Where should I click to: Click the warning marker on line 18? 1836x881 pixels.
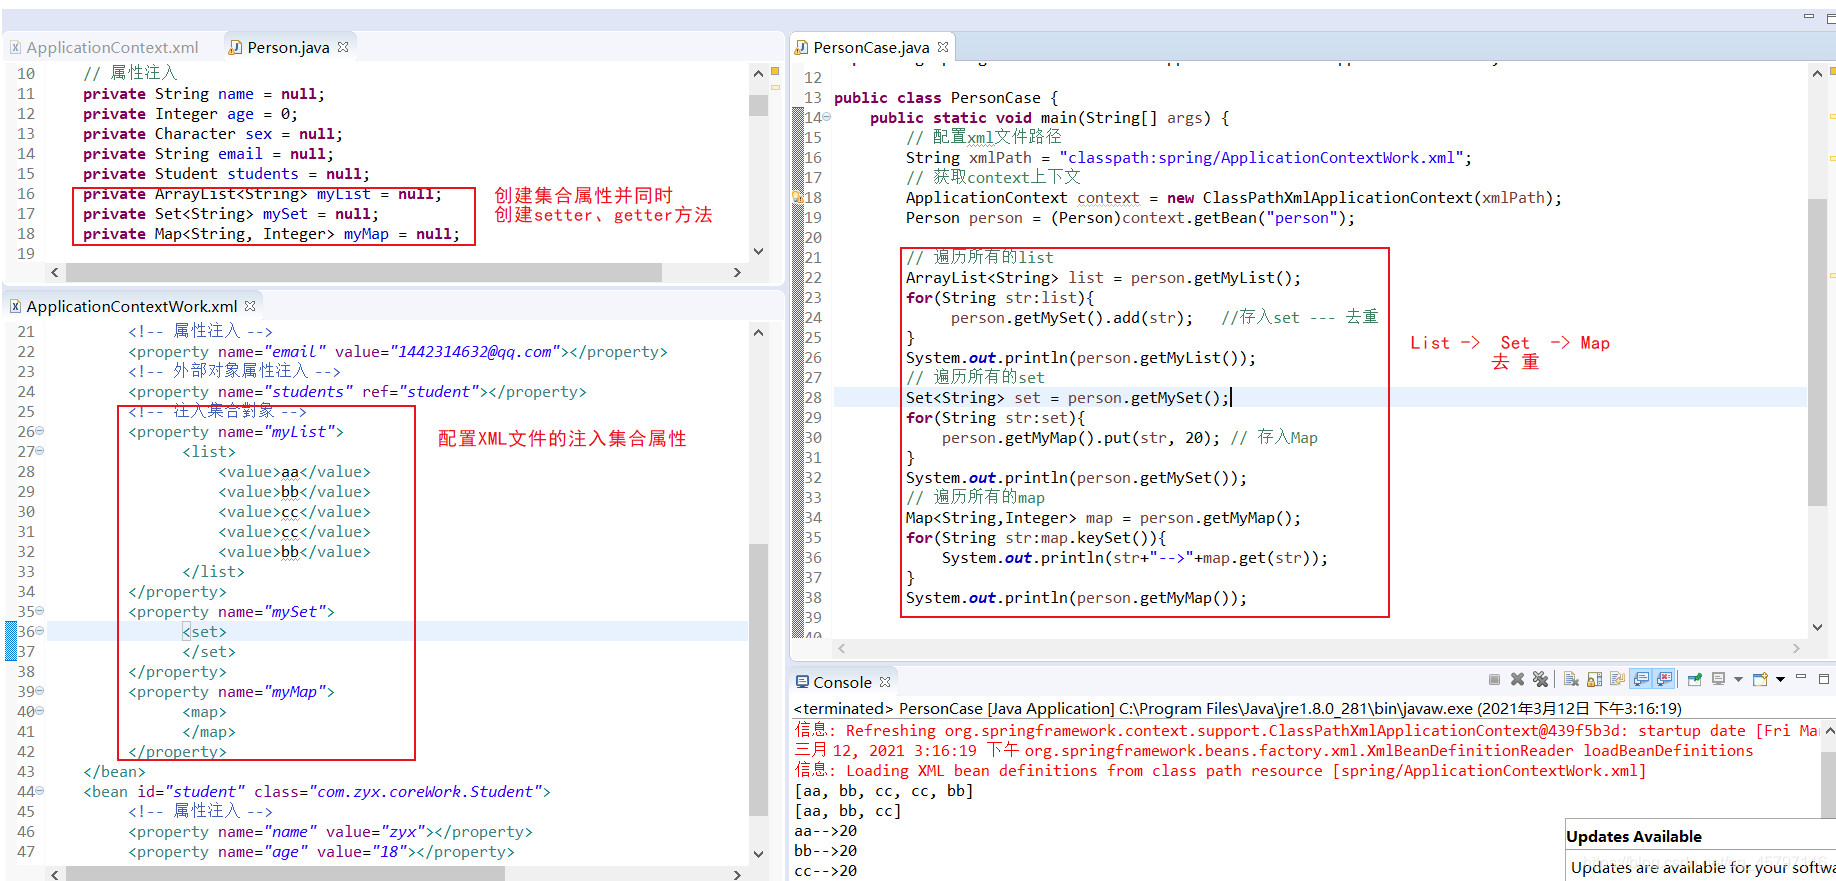(799, 197)
